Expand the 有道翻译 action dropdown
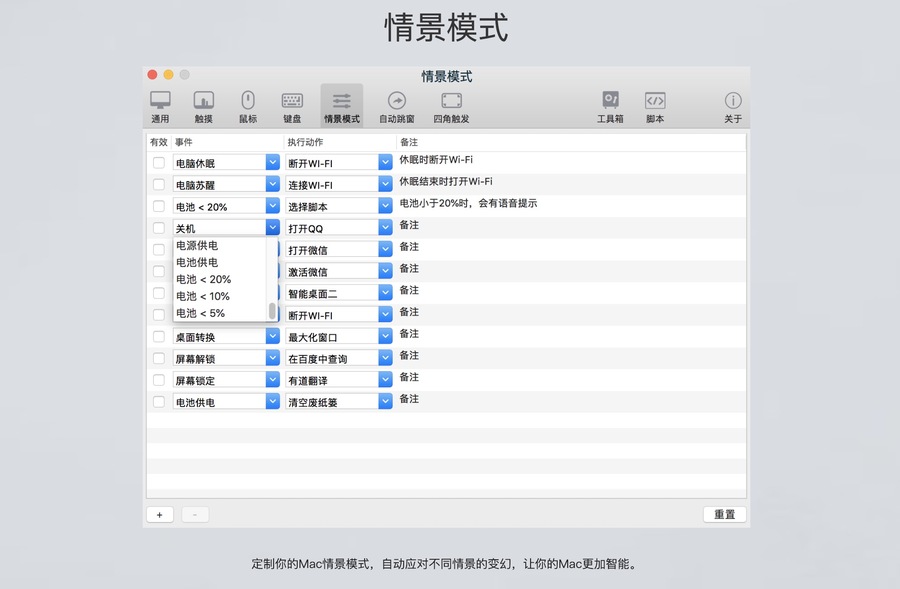The width and height of the screenshot is (900, 589). coord(385,380)
